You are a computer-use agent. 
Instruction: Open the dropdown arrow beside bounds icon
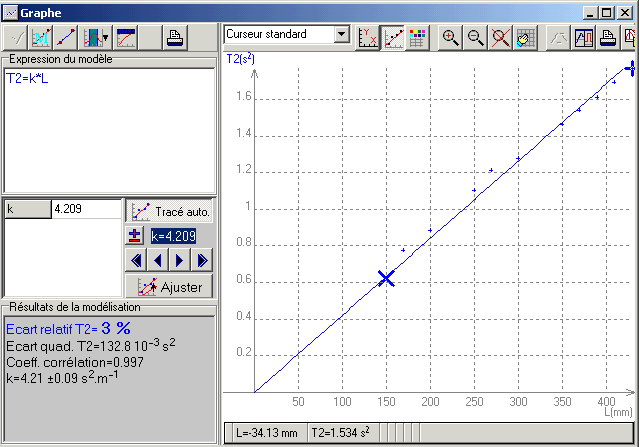coord(106,38)
